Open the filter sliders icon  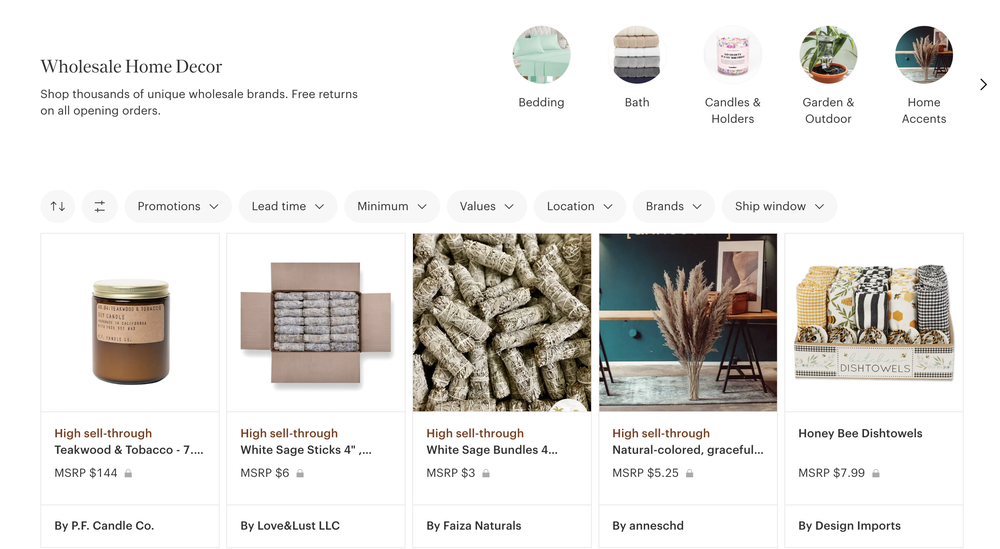click(100, 206)
